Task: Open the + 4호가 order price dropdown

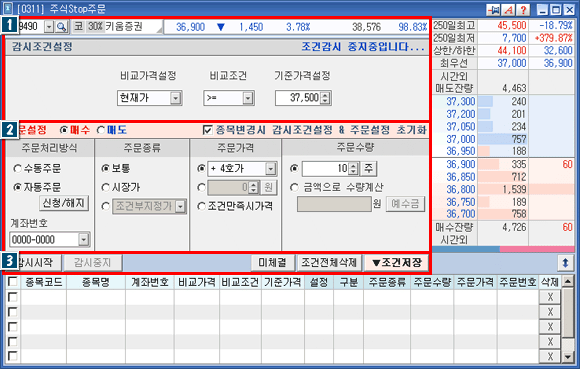Action: (x=271, y=169)
